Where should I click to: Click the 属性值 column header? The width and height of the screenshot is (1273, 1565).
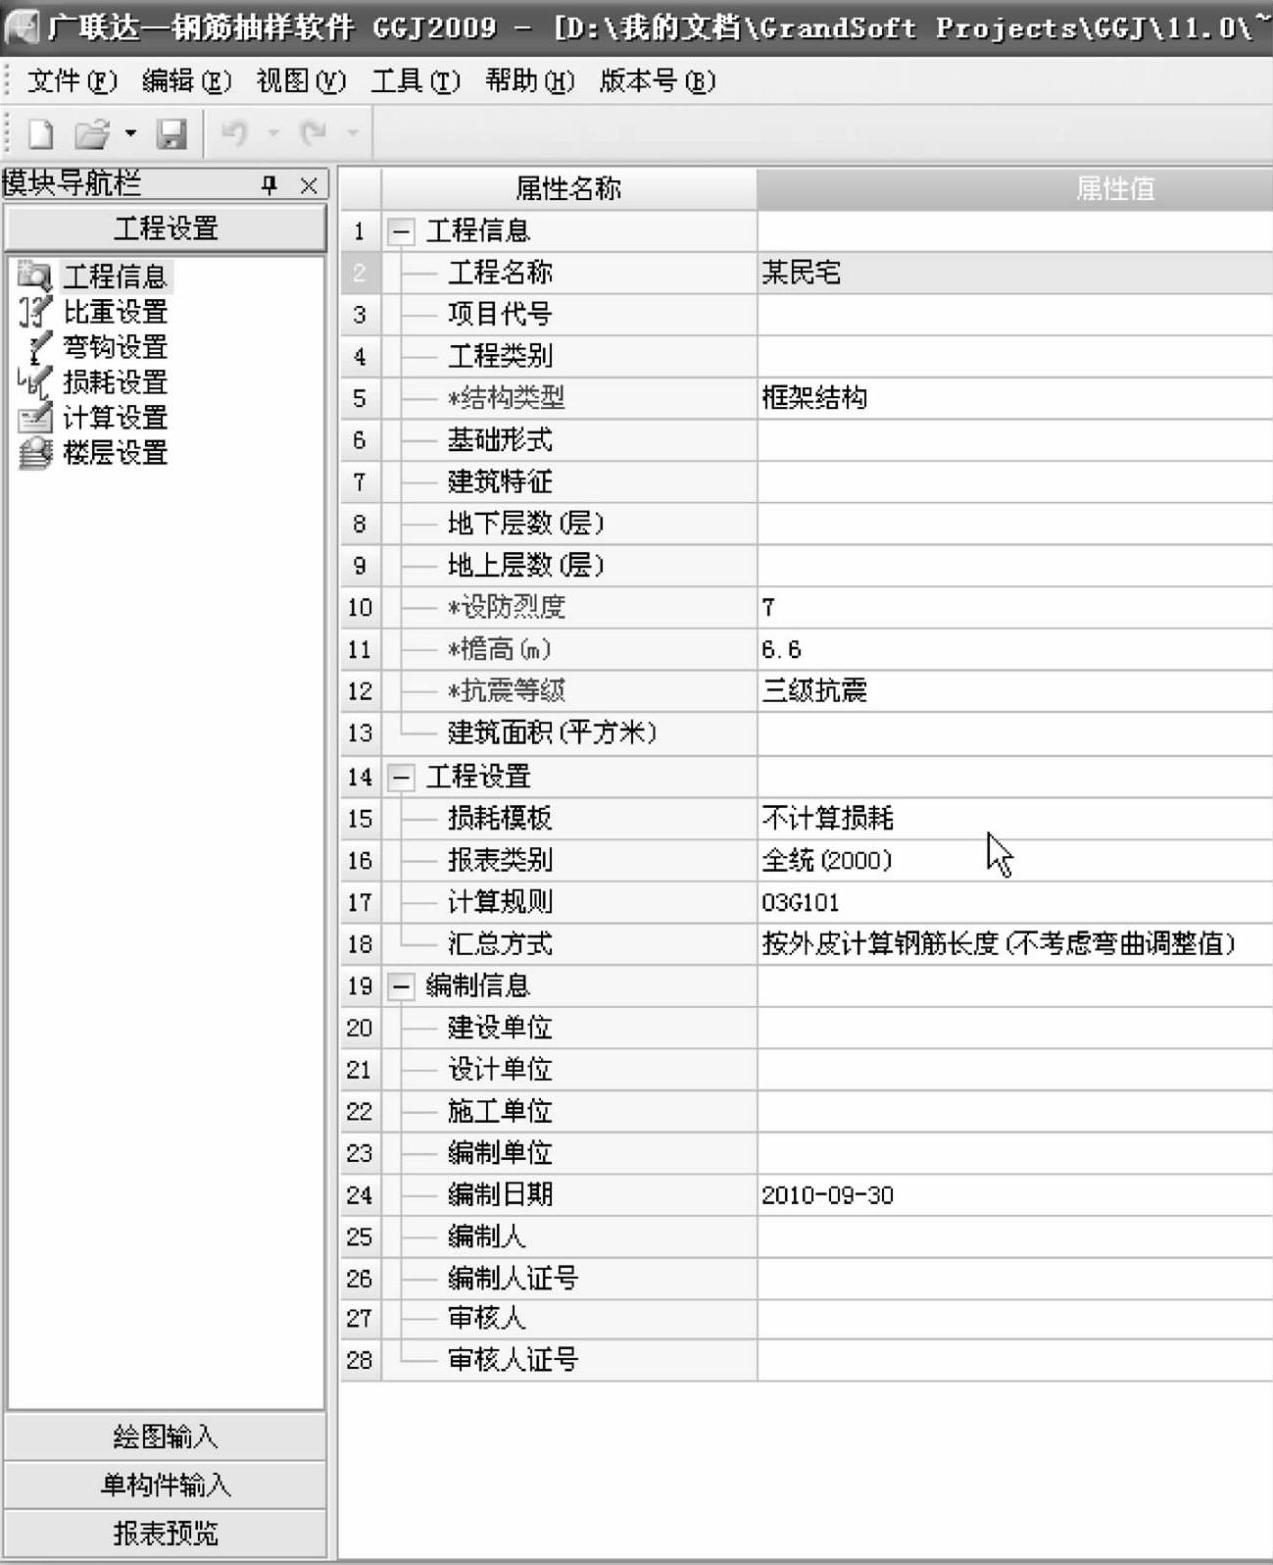[x=1015, y=189]
